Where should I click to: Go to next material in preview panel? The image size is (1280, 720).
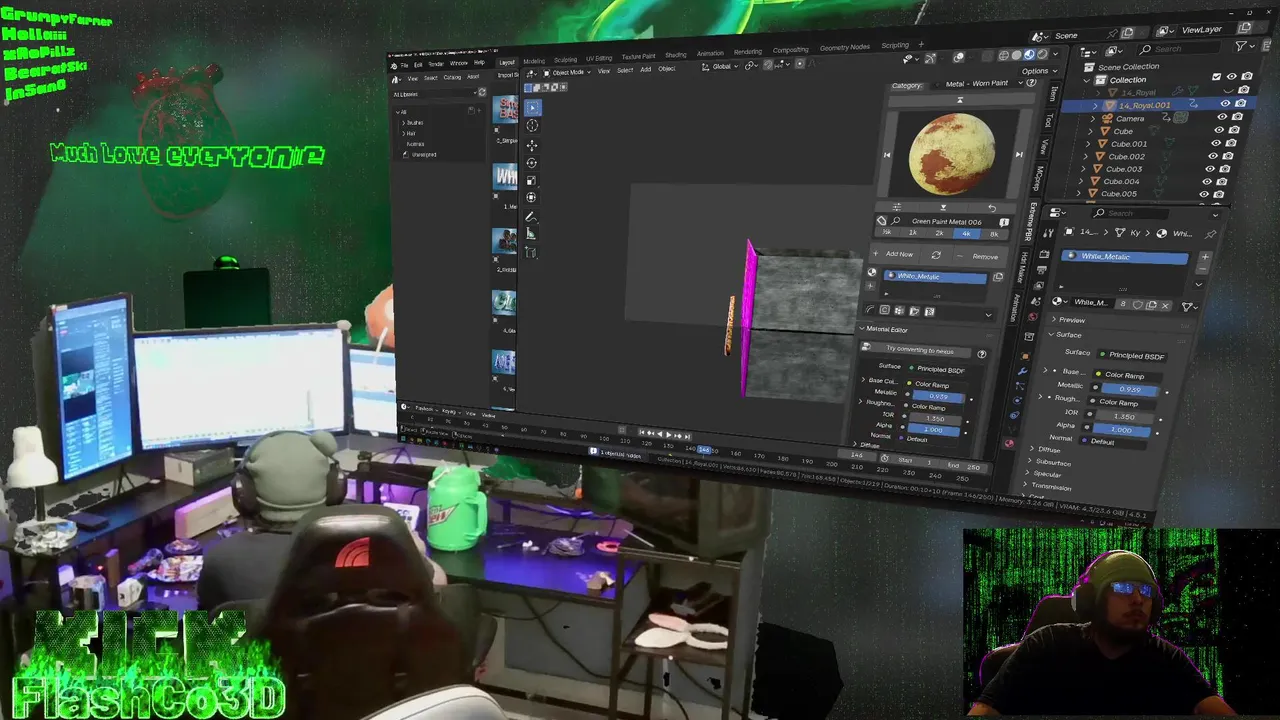pos(1018,154)
